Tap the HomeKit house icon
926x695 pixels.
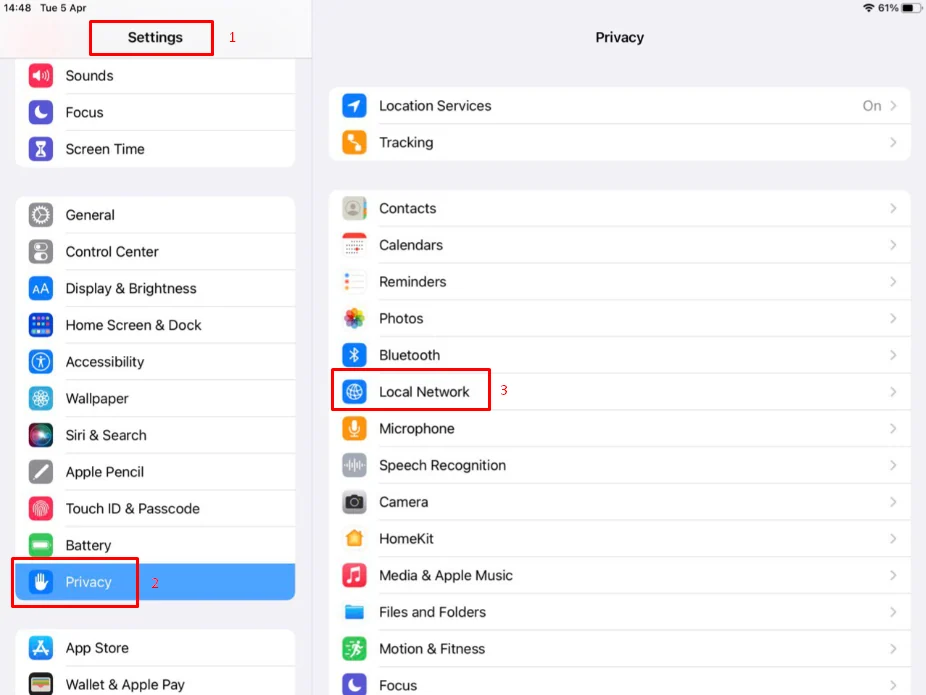[x=354, y=539]
